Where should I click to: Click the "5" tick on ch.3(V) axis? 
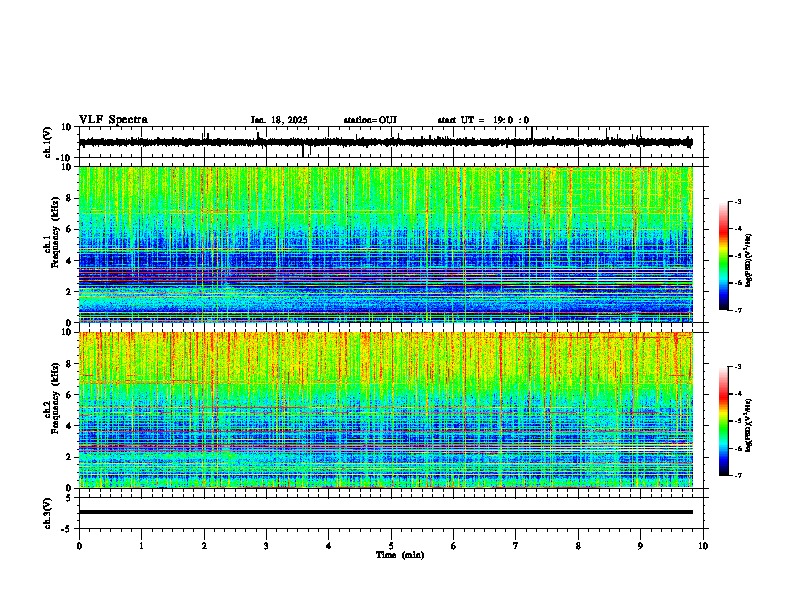click(x=69, y=498)
